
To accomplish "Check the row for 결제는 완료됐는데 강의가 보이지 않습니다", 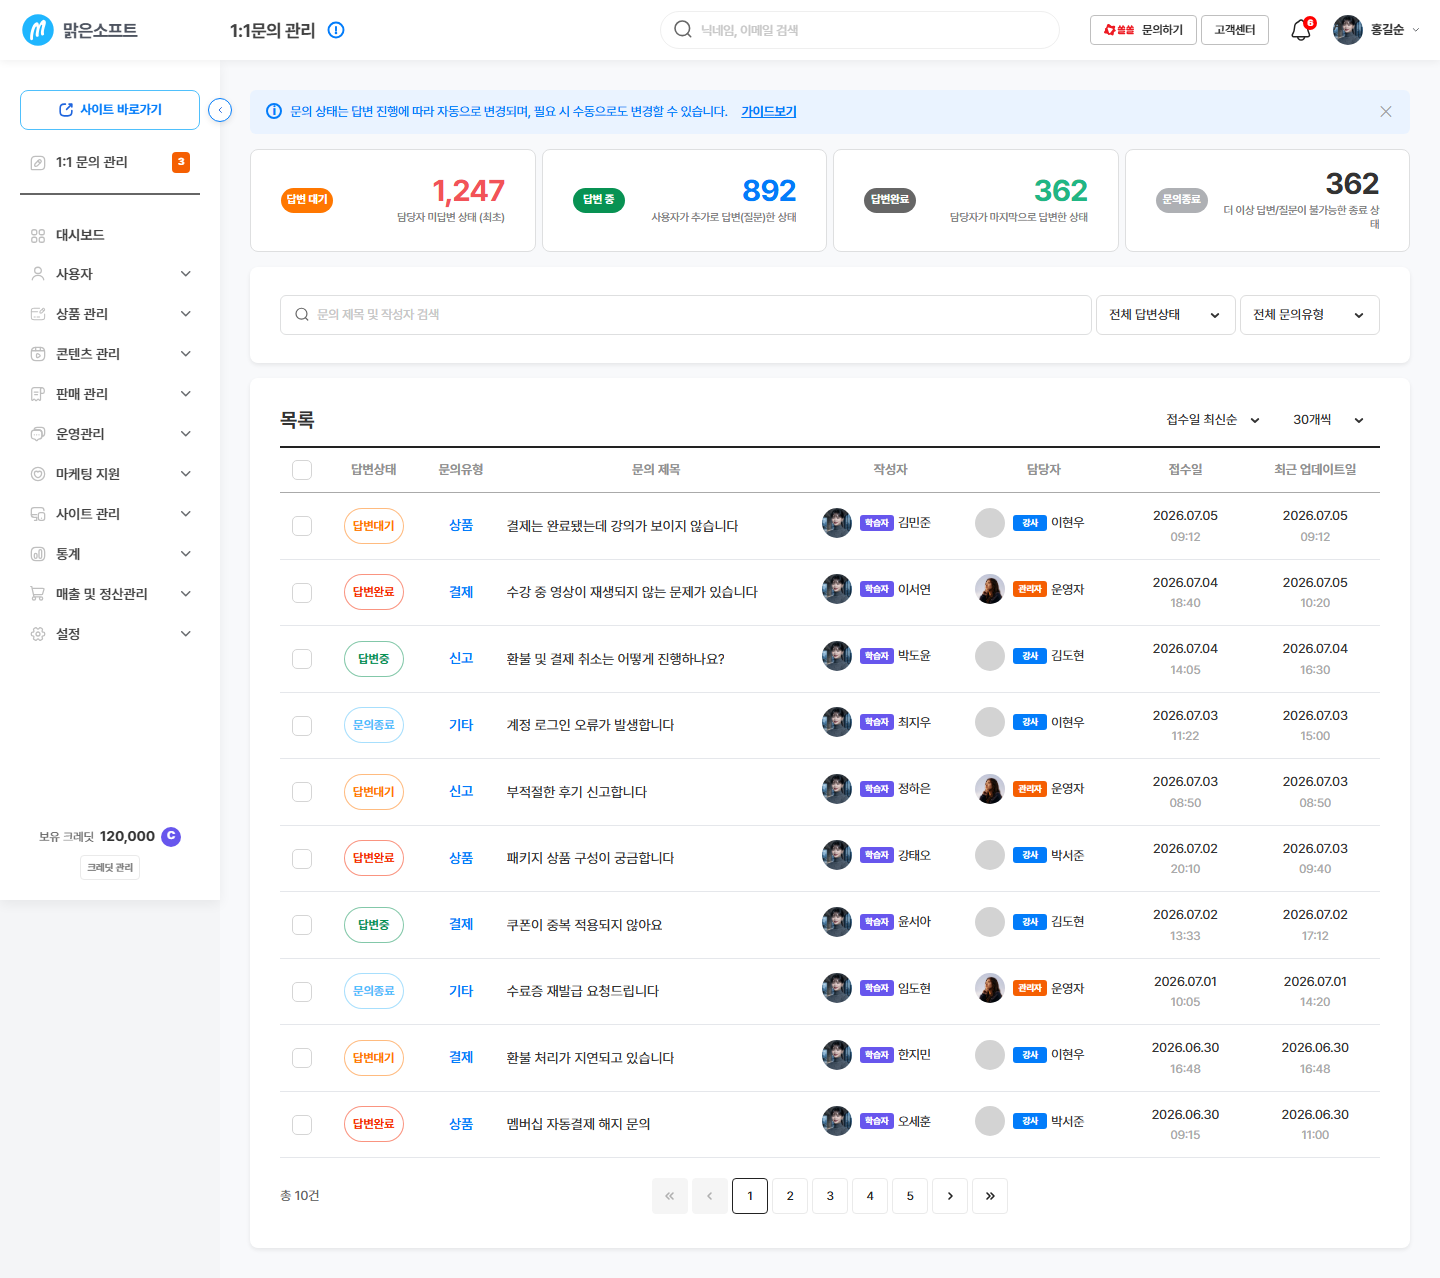I will click(x=302, y=526).
